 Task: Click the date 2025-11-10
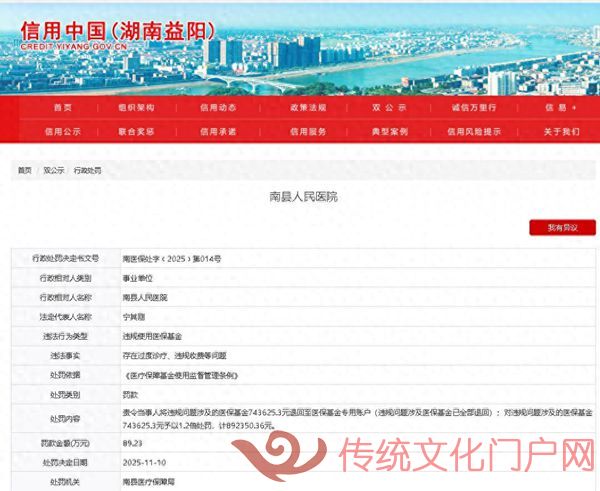144,462
